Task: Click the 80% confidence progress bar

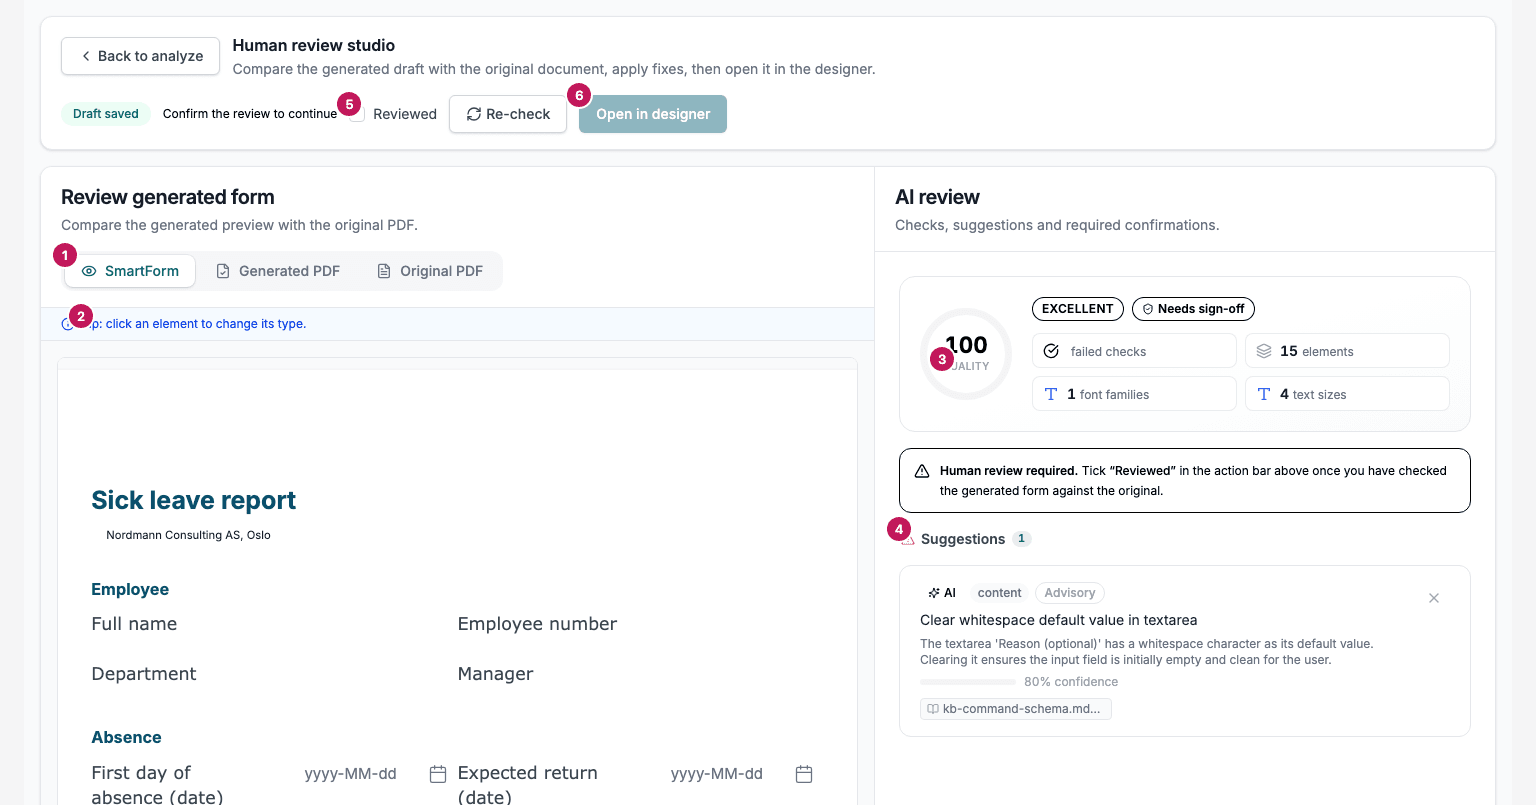Action: 968,682
